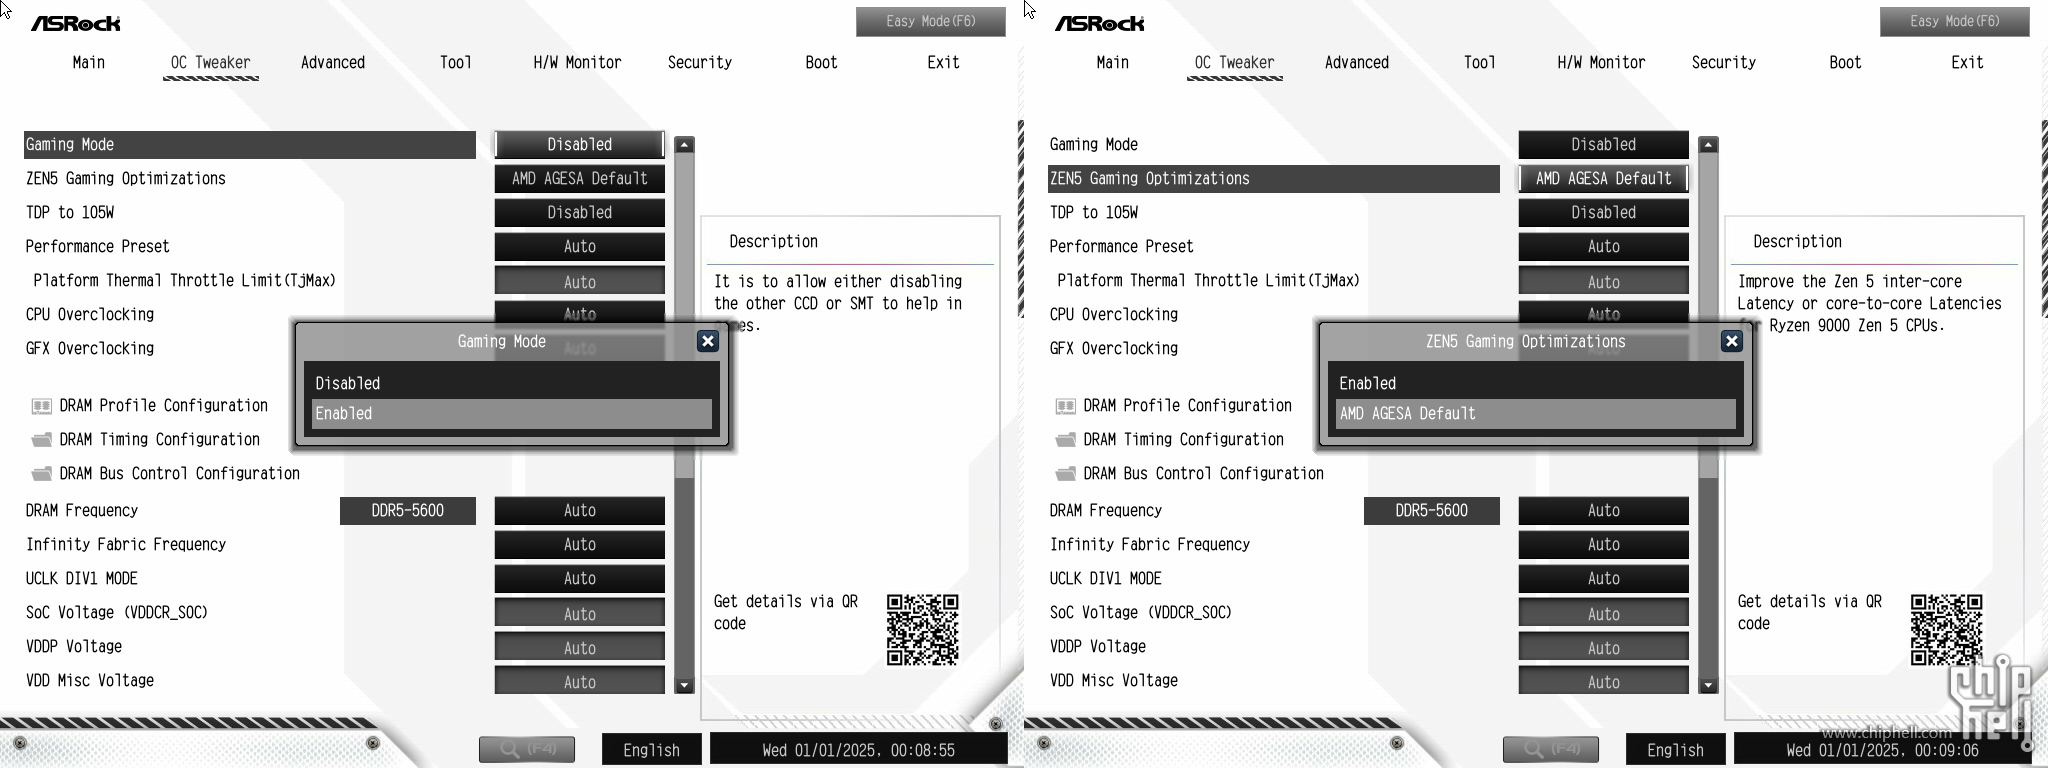Viewport: 2048px width, 768px height.
Task: Open Performance Preset Auto value, left screen
Action: click(580, 247)
